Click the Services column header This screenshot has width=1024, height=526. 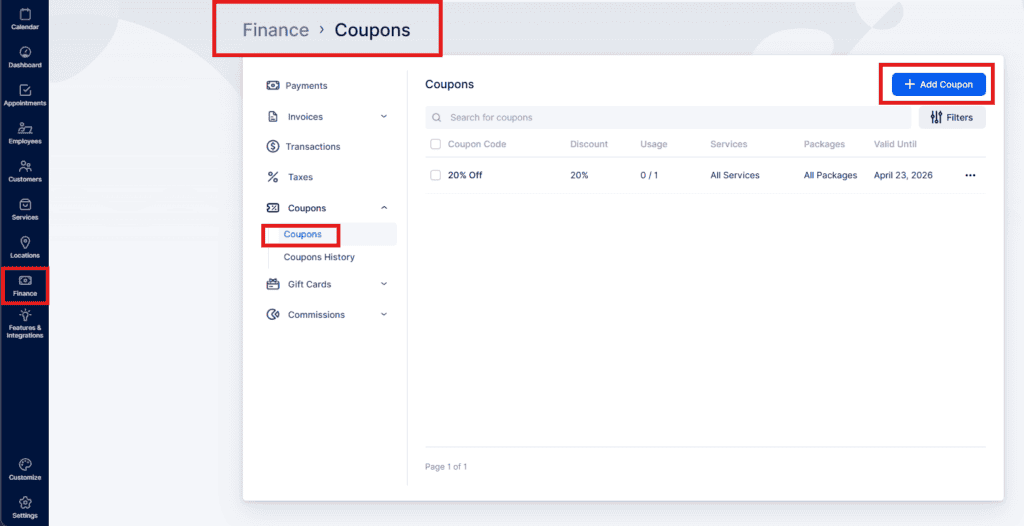pyautogui.click(x=729, y=144)
